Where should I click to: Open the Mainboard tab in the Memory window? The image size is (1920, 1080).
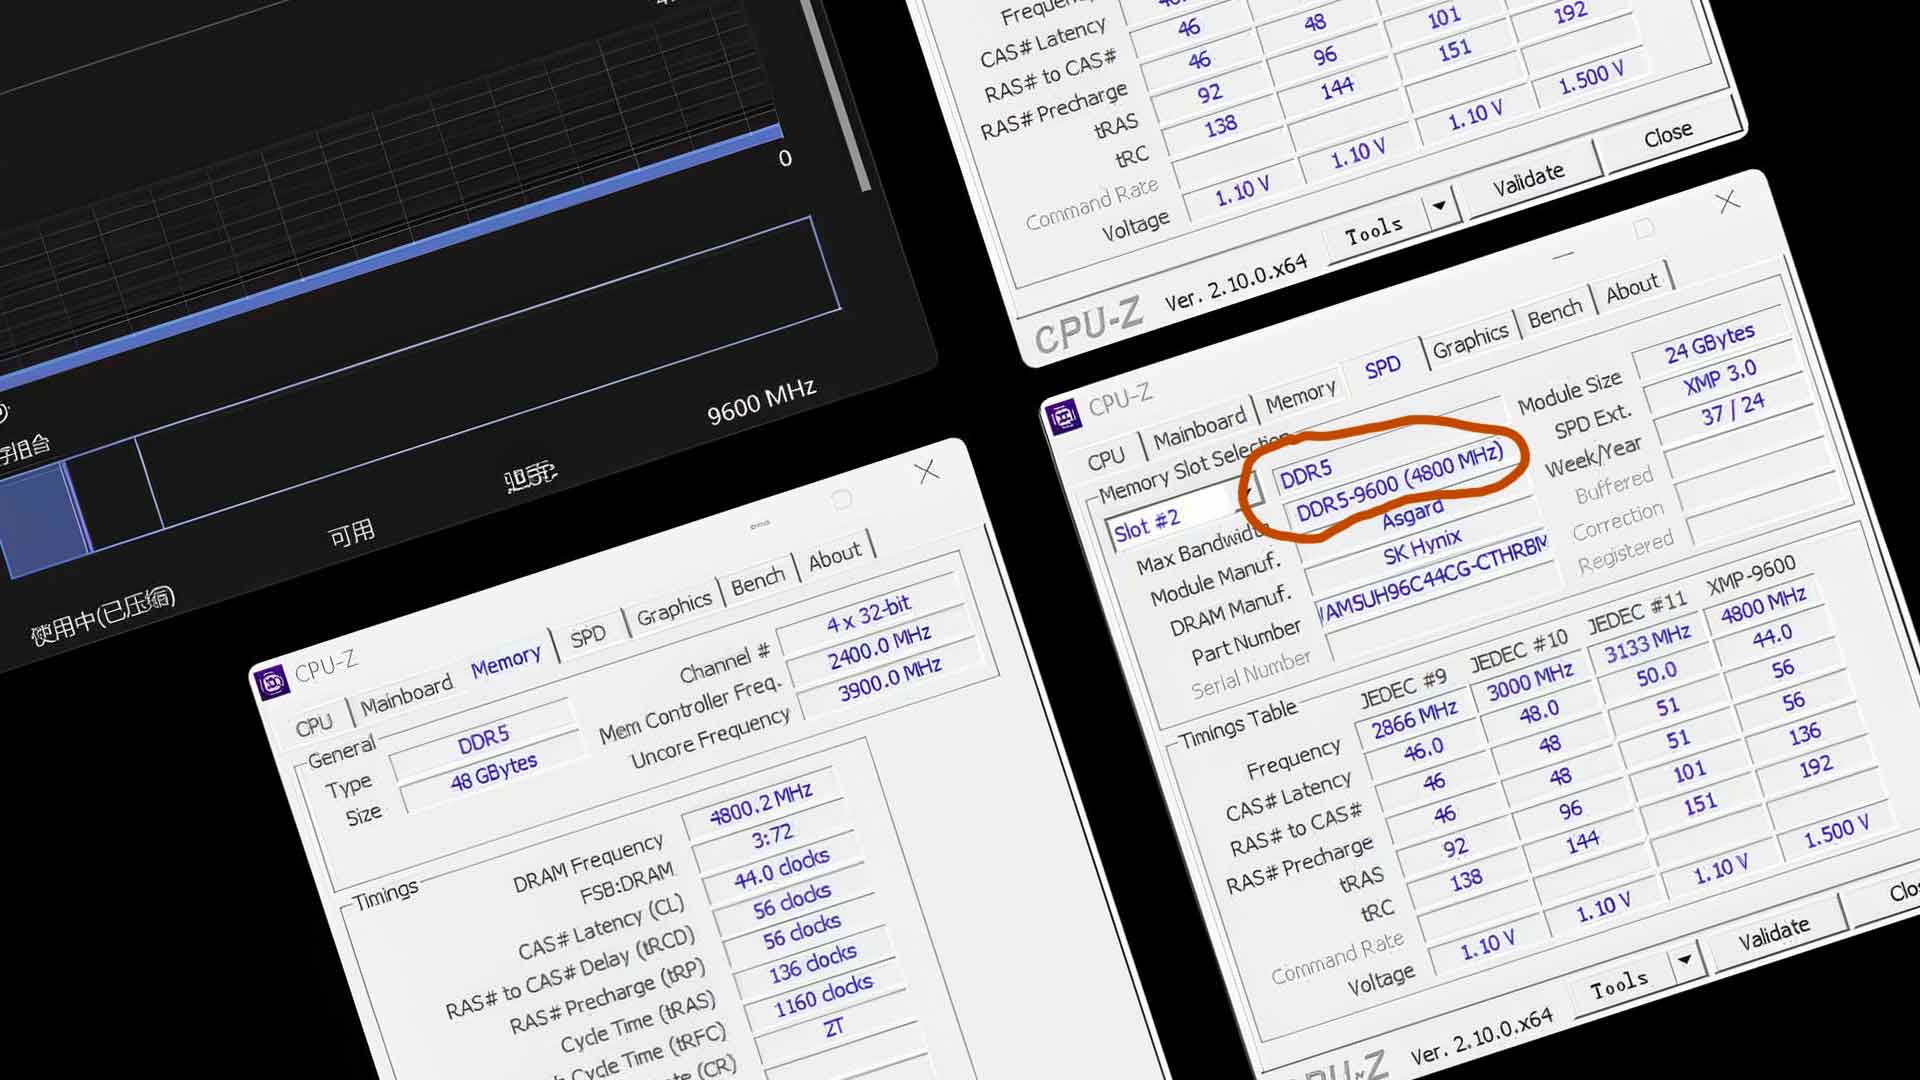point(406,696)
